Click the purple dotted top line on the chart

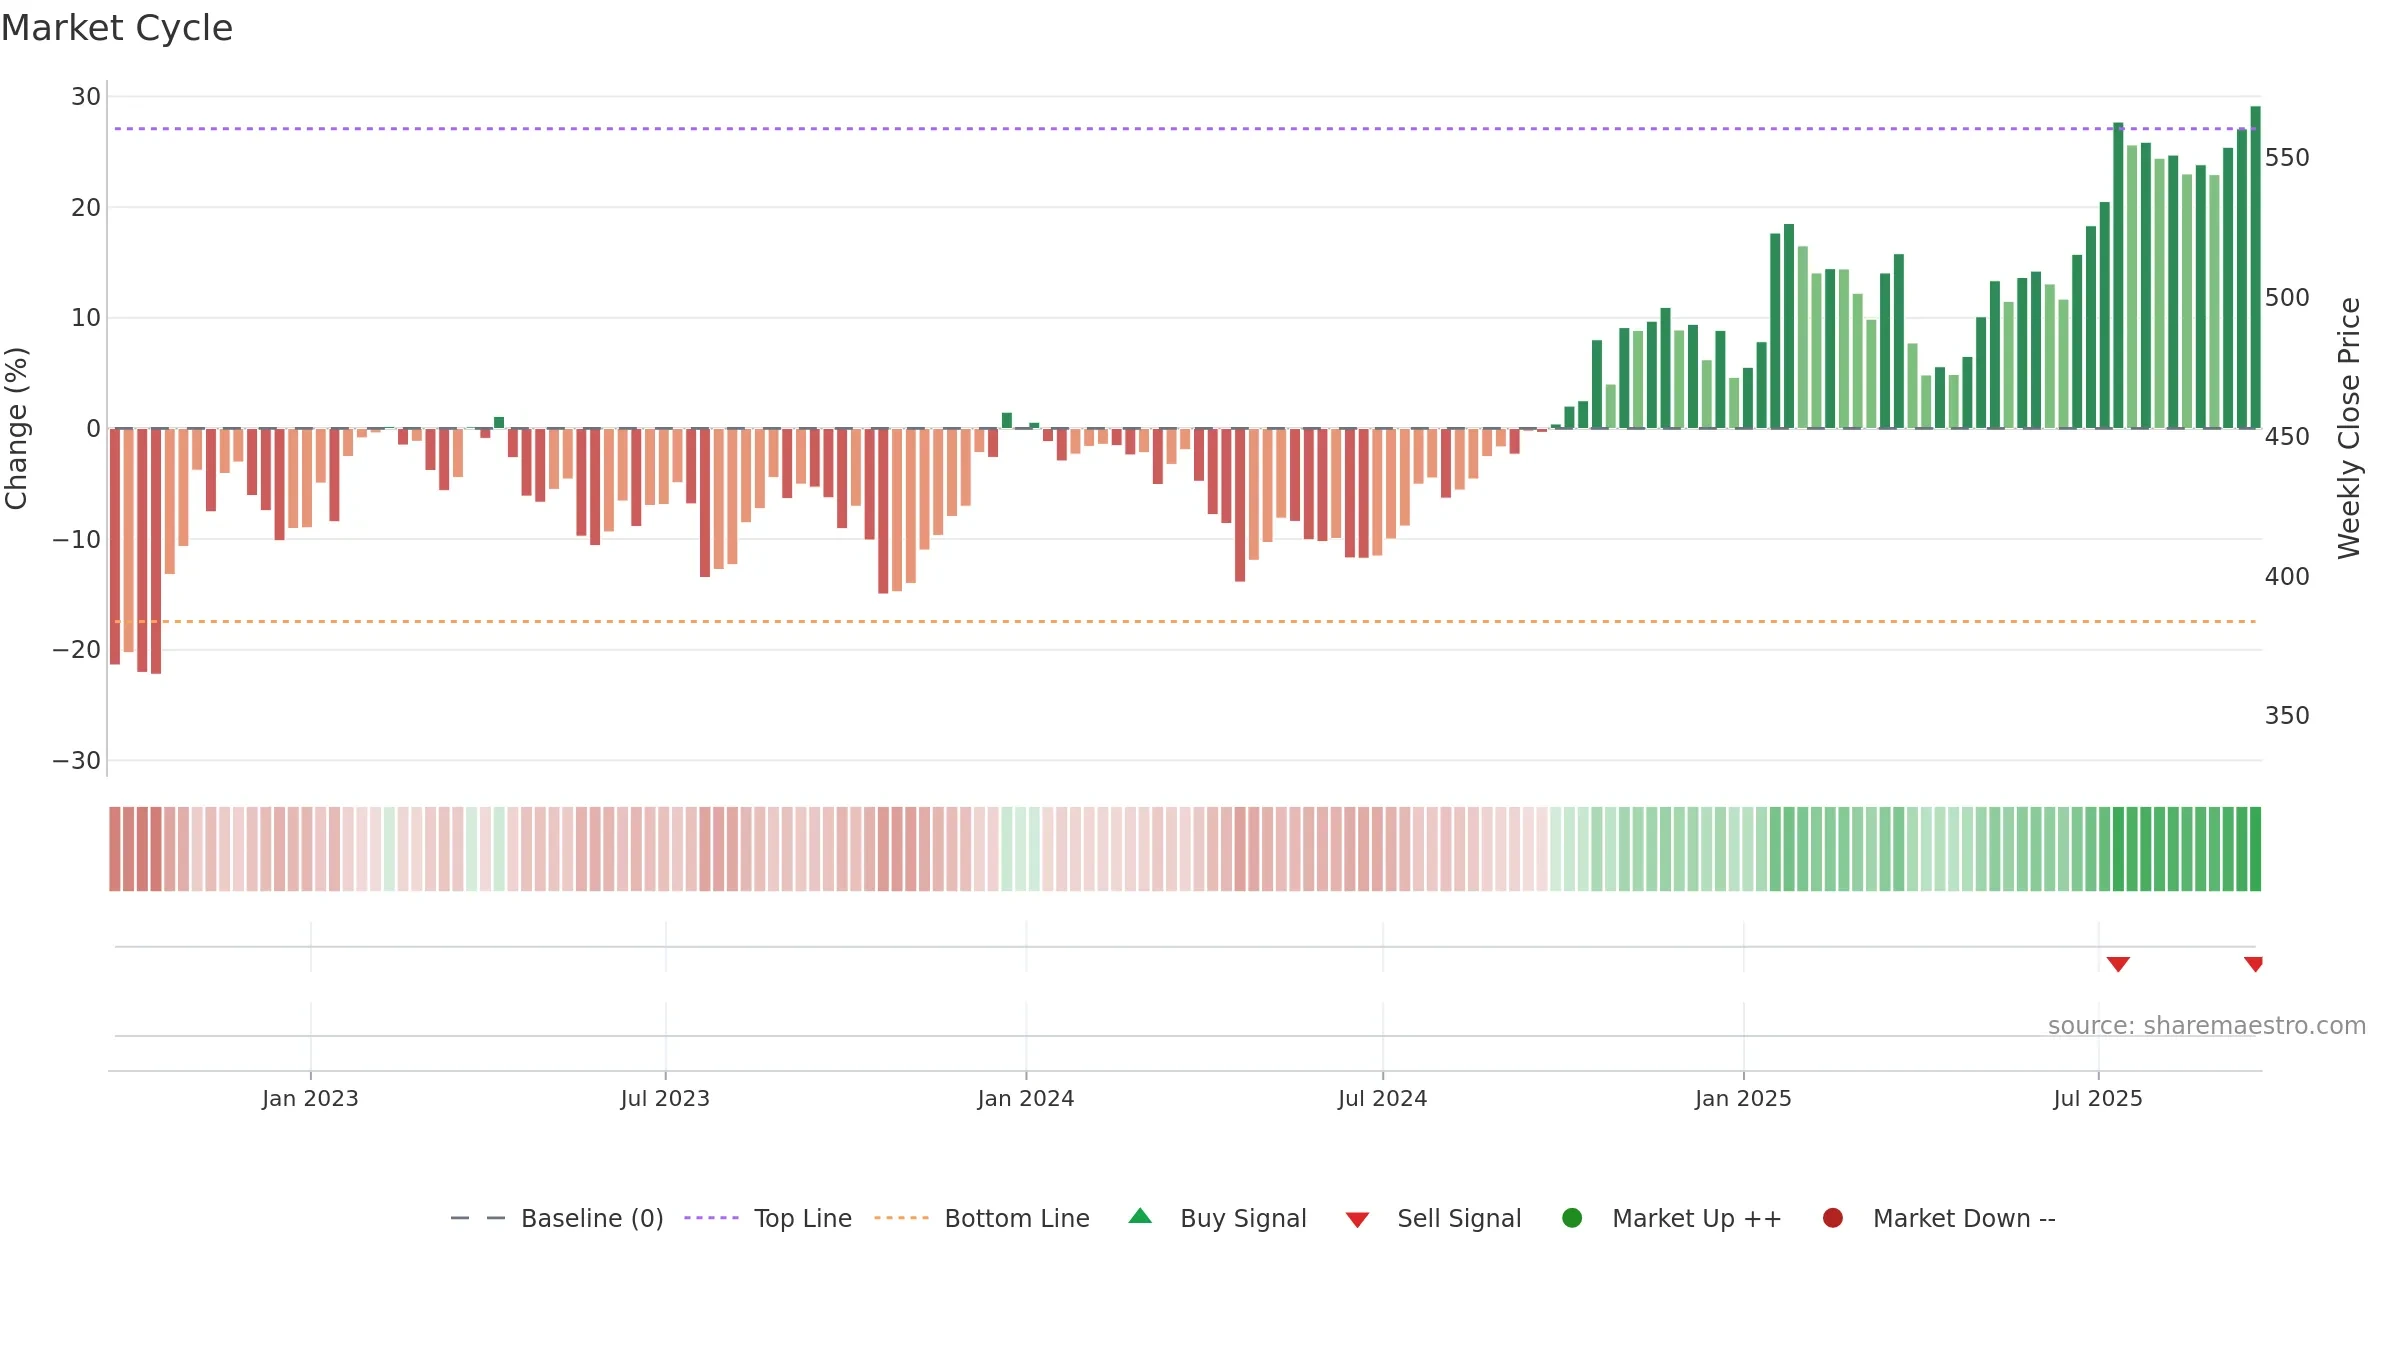(x=1185, y=129)
